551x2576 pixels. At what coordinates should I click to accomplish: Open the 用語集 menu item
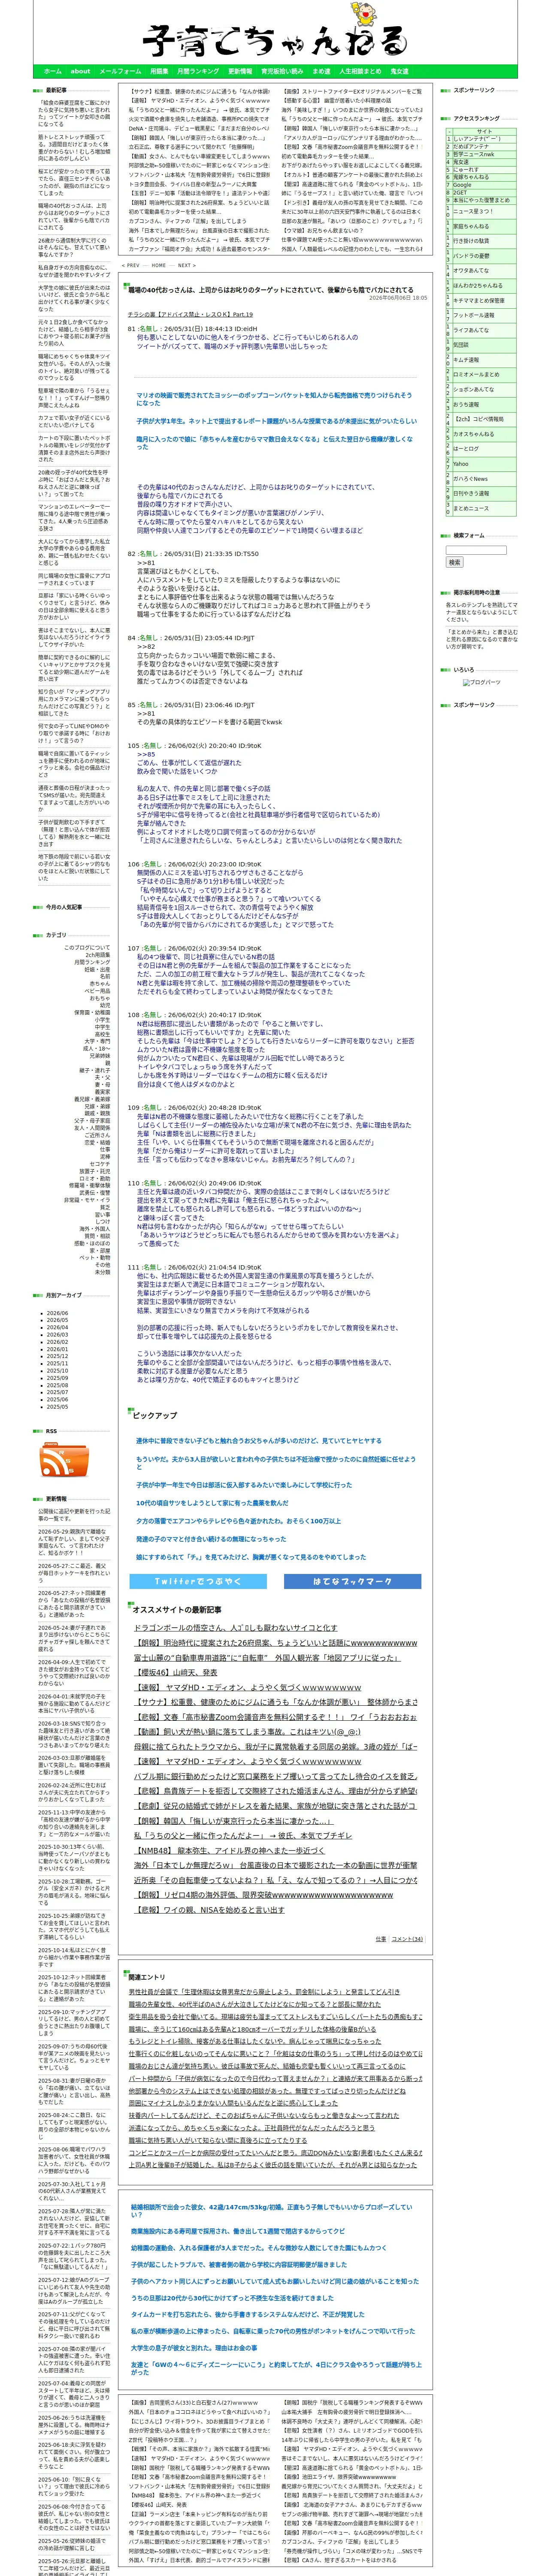coord(159,72)
